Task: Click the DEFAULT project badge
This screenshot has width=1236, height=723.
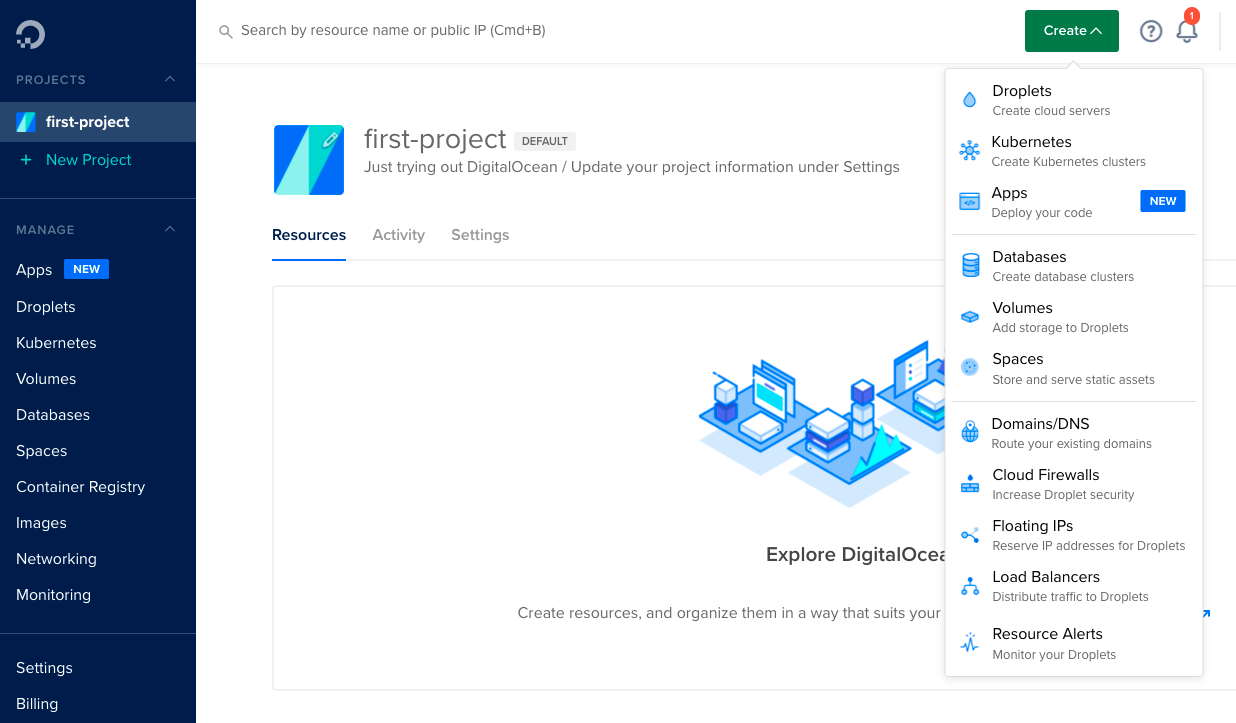Action: 545,141
